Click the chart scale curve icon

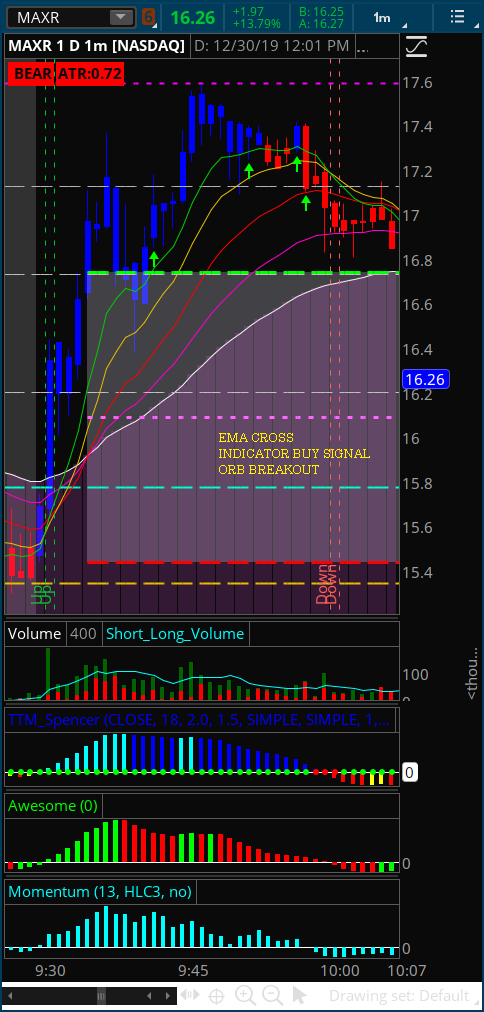[416, 47]
